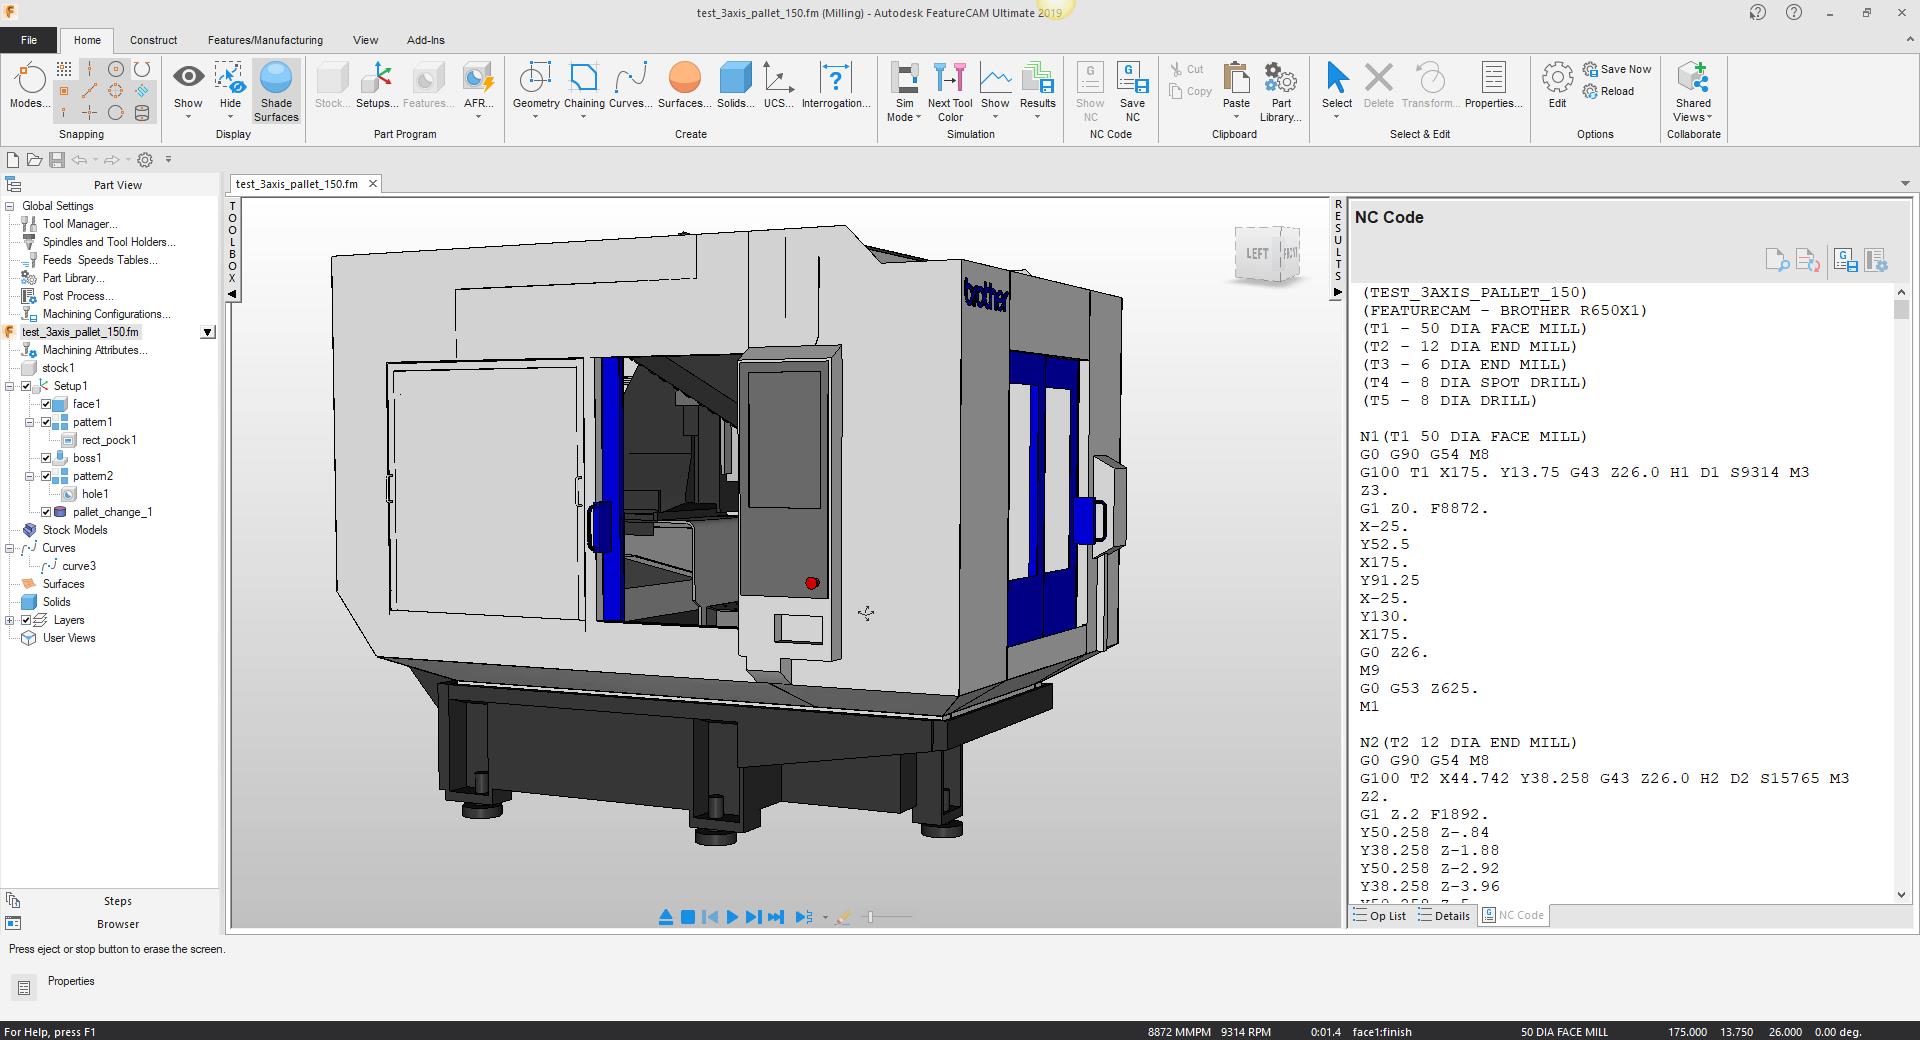The height and width of the screenshot is (1040, 1920).
Task: Toggle the Setup1 checkbox
Action: [27, 386]
